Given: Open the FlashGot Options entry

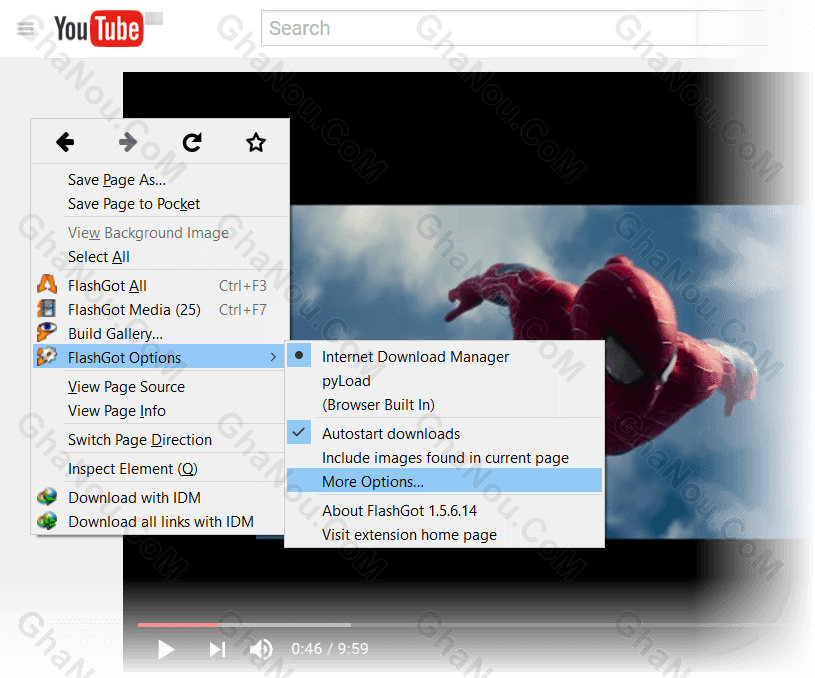Looking at the screenshot, I should click(159, 357).
